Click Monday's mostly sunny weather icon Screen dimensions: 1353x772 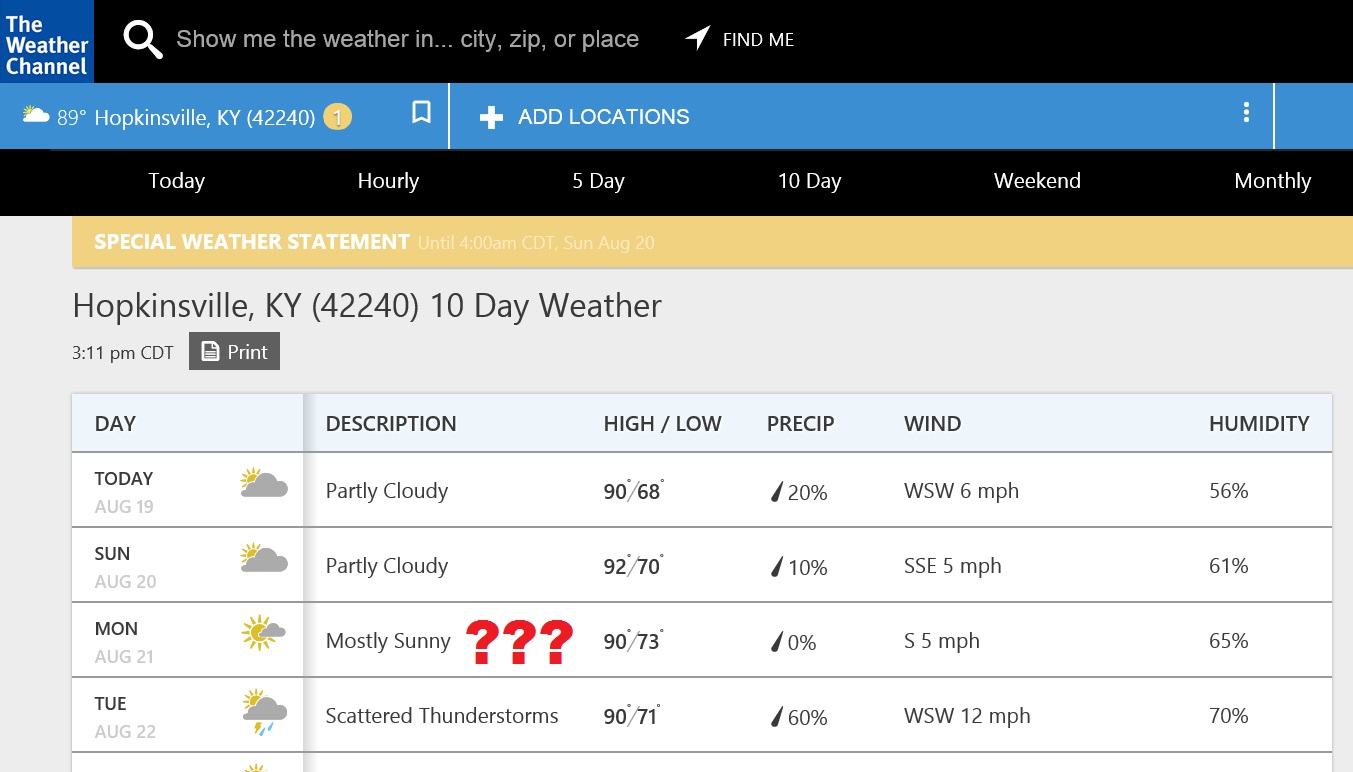coord(263,633)
